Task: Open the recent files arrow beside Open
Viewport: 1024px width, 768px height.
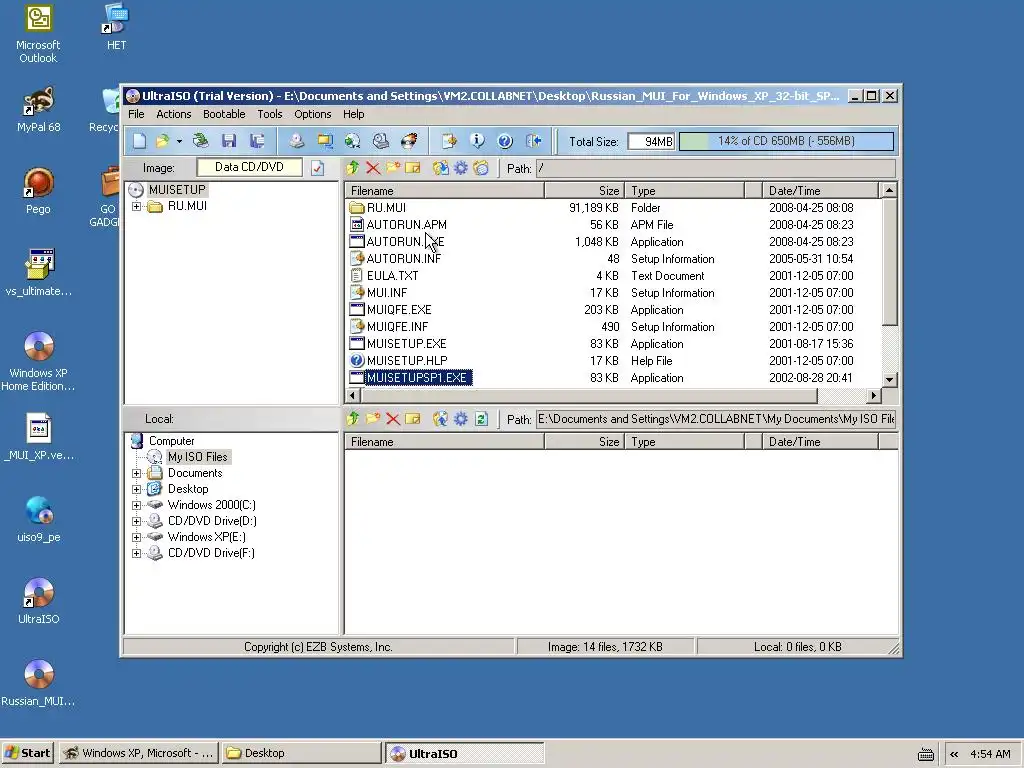Action: point(179,141)
